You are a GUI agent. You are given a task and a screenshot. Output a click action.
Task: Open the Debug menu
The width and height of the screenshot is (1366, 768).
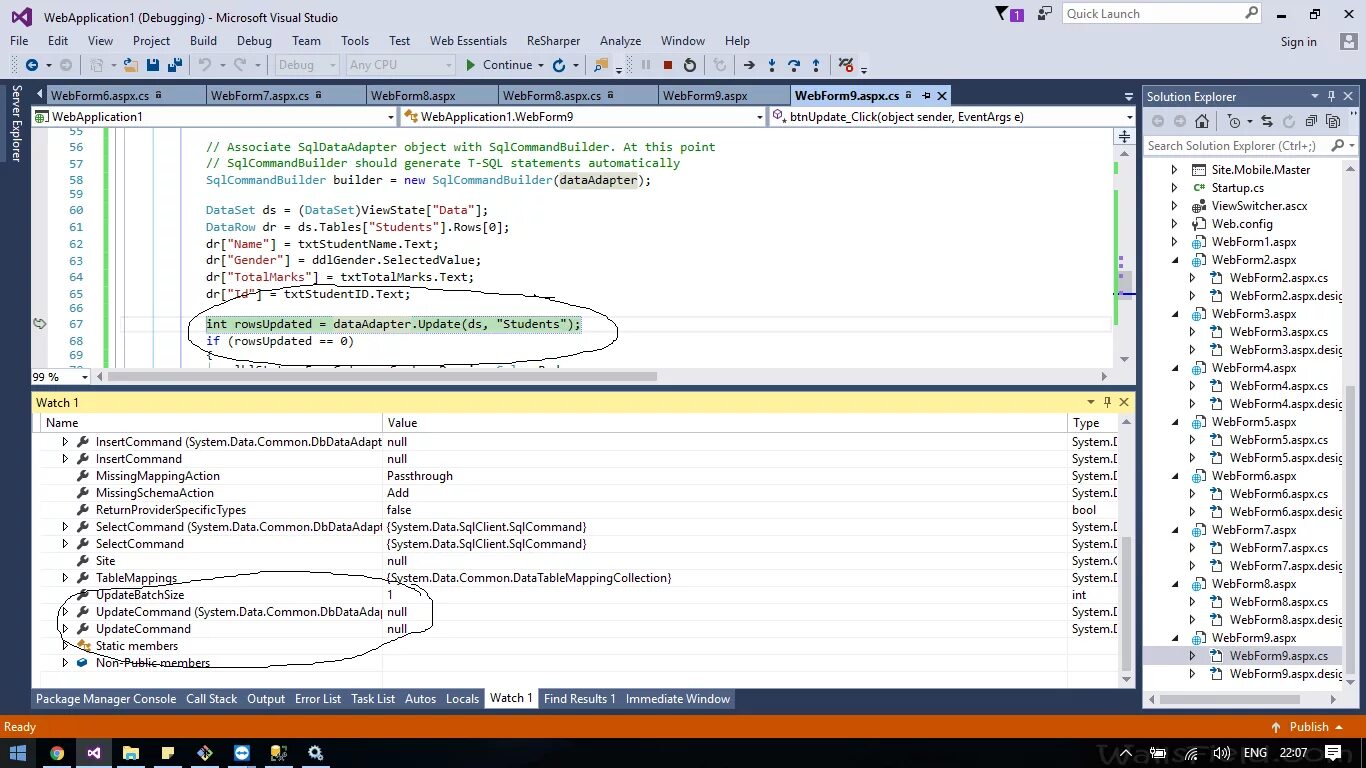pyautogui.click(x=254, y=41)
